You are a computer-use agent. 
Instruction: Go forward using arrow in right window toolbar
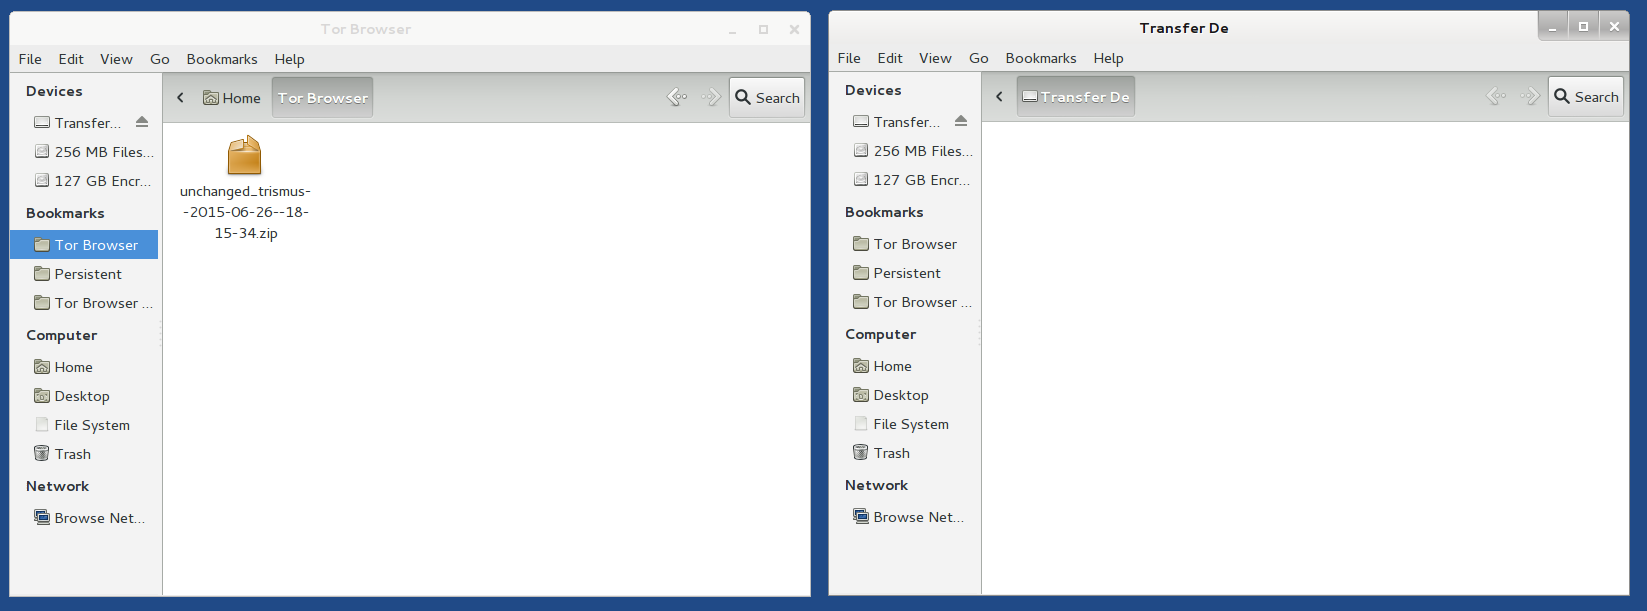(x=1530, y=96)
